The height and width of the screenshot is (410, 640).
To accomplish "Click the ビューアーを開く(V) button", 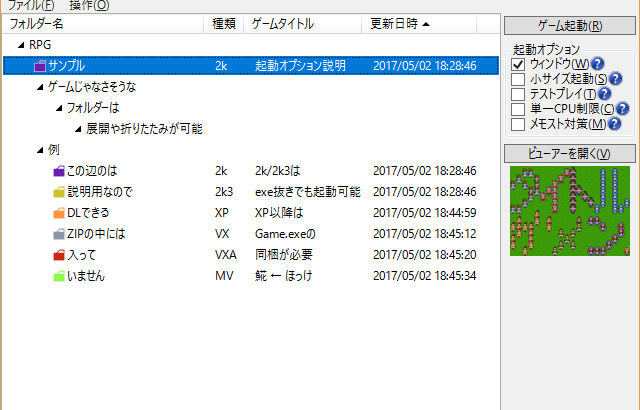I will coord(570,153).
